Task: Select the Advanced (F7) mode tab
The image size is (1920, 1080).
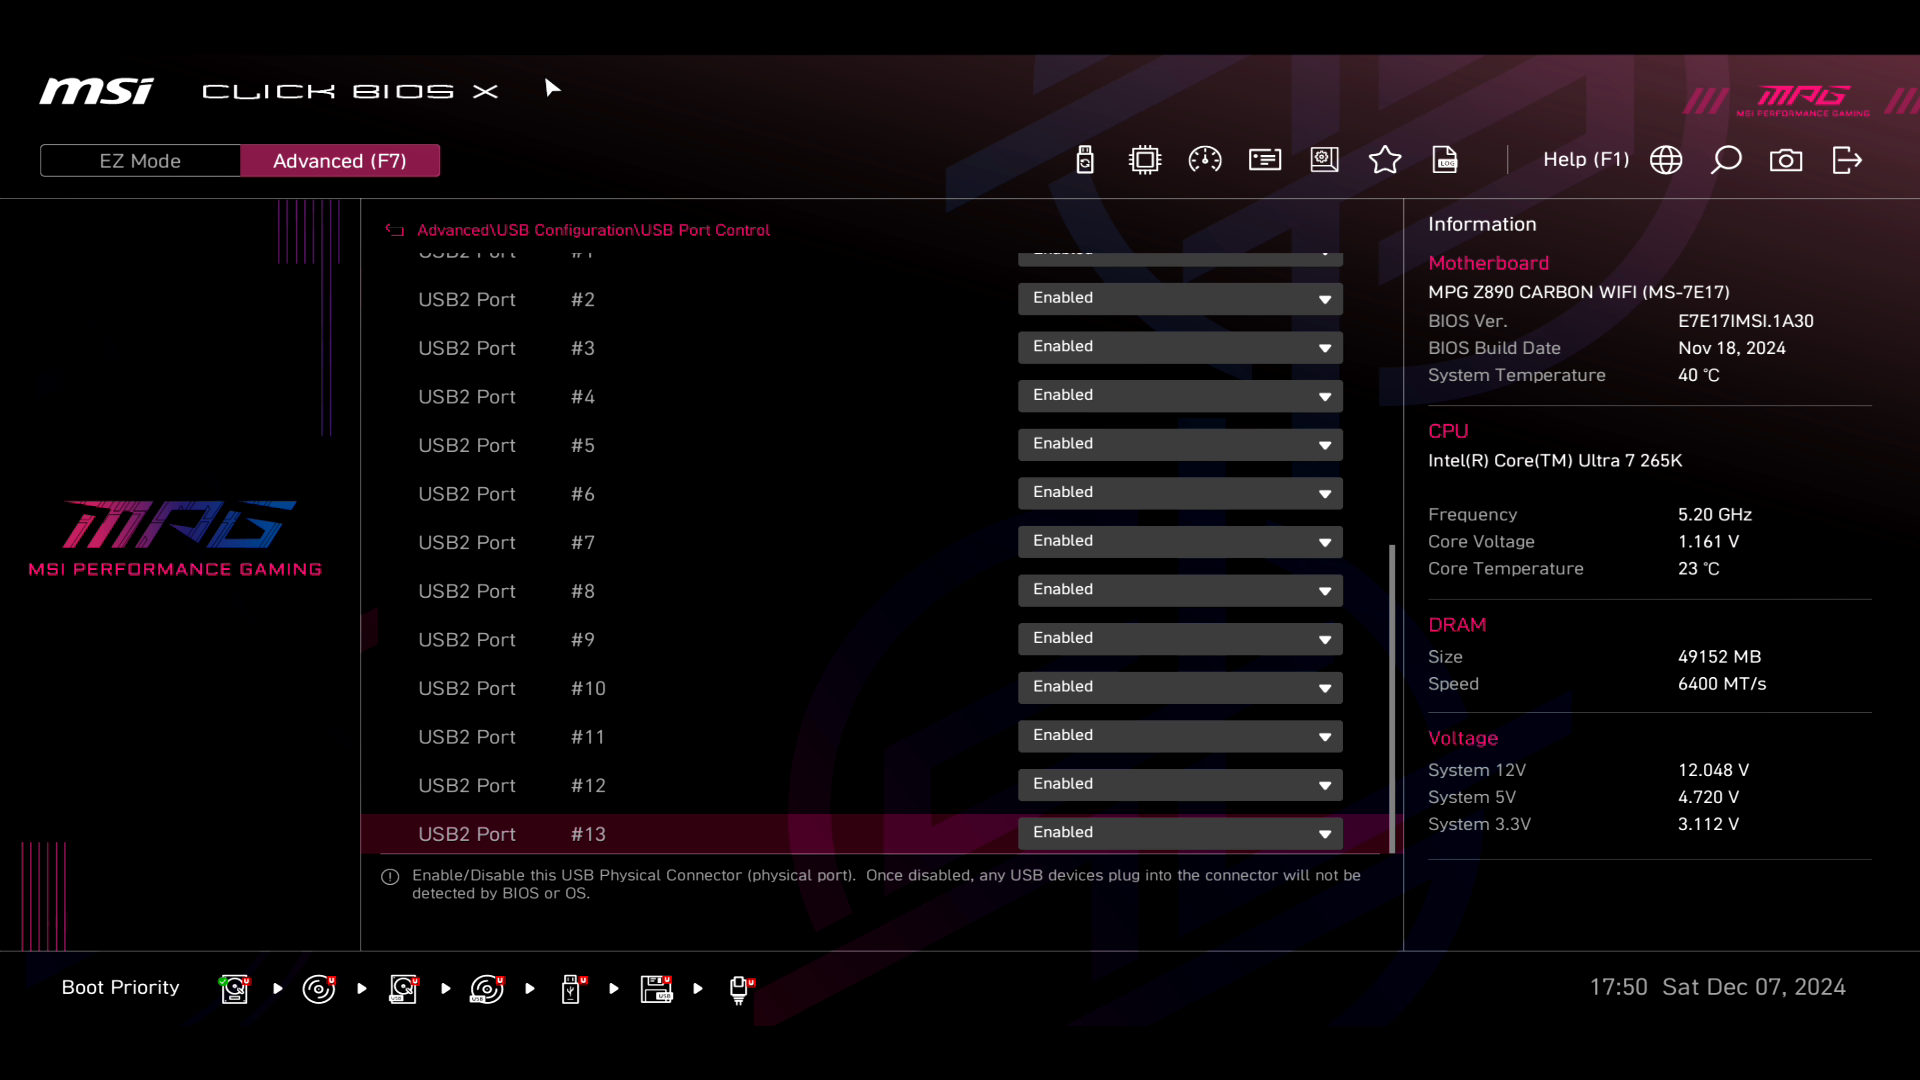Action: point(340,161)
